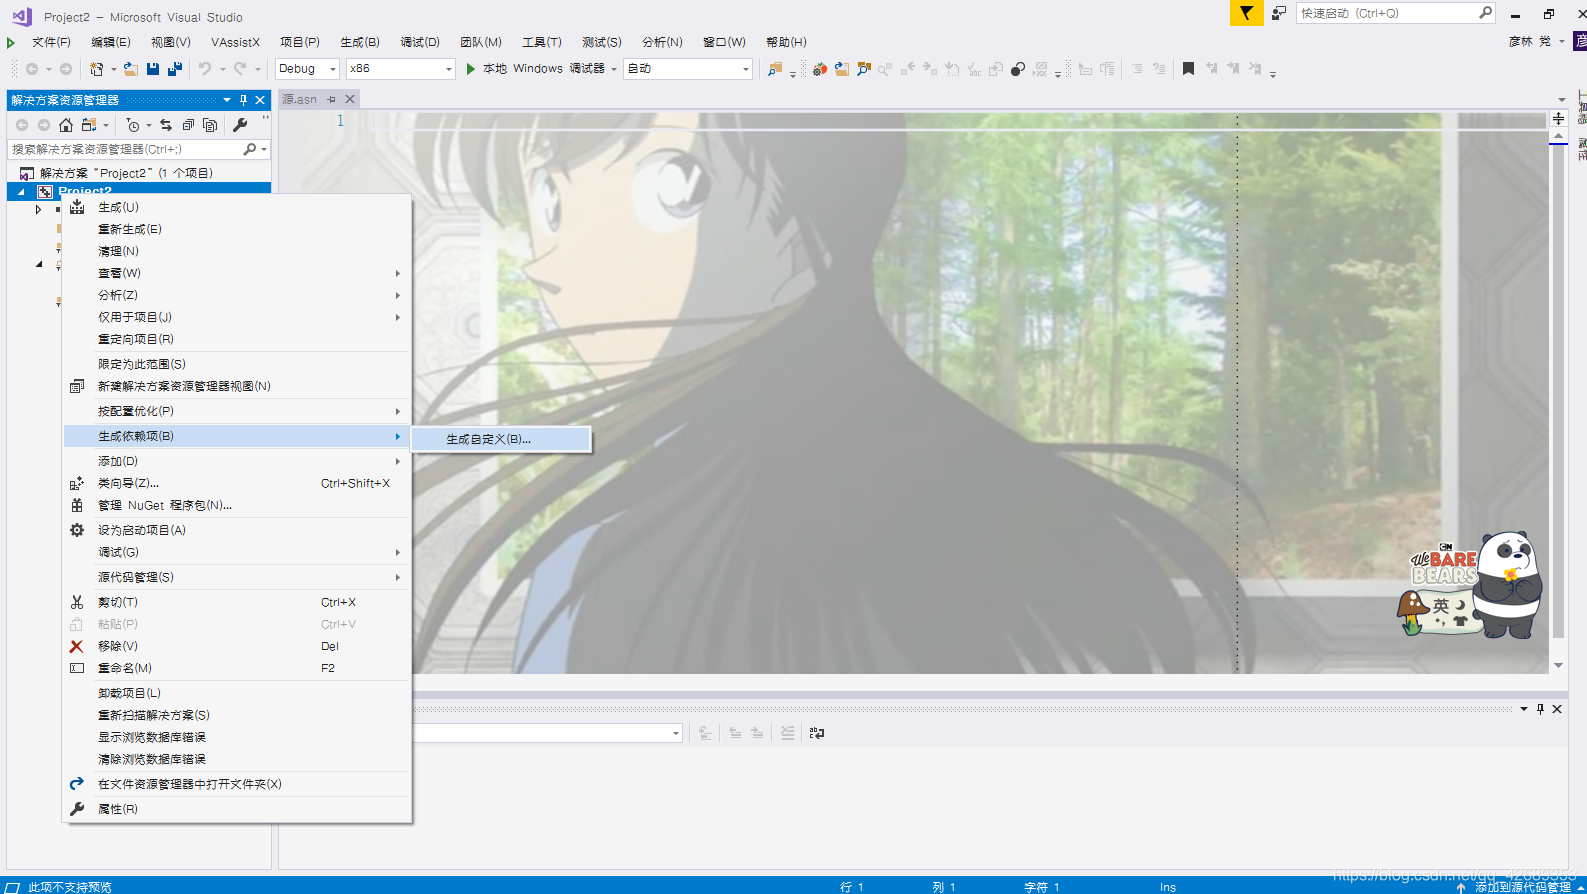Choose 管理 NuGet 程序包(N)... in context menu
1587x894 pixels.
click(x=237, y=505)
